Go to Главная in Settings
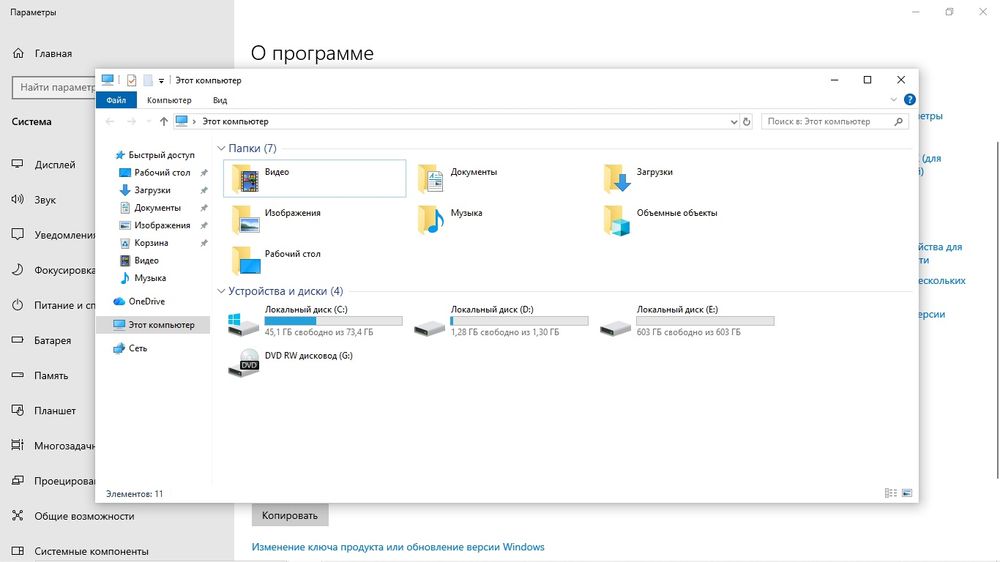1000x562 pixels. [x=54, y=54]
